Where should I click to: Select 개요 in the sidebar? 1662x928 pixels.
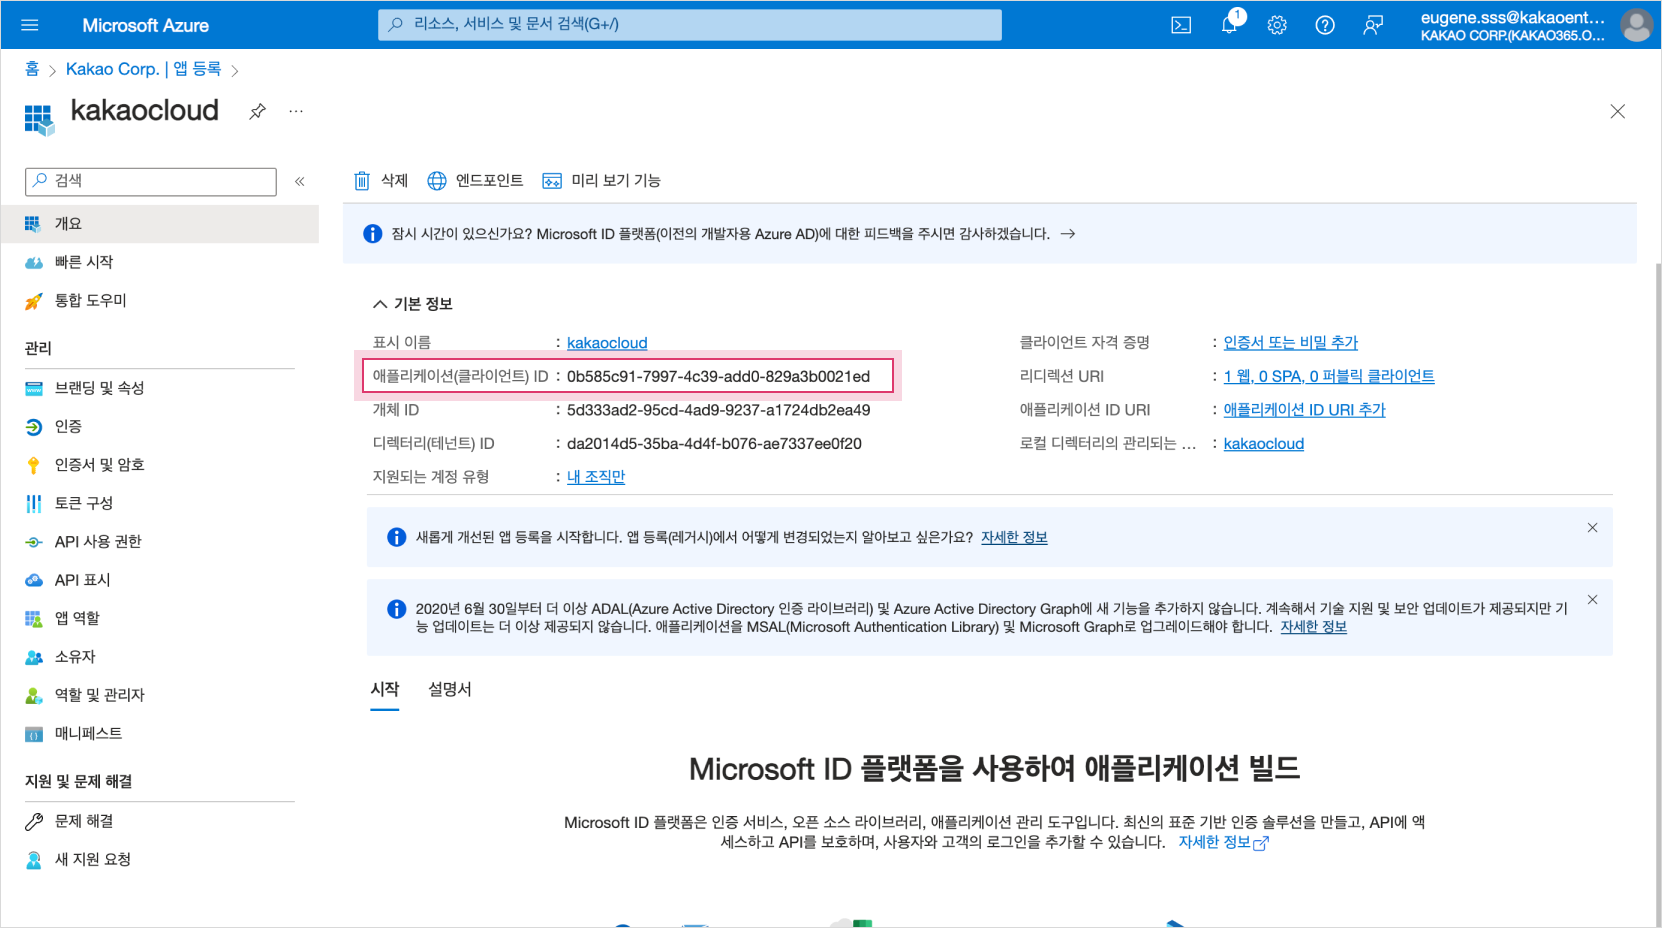pyautogui.click(x=160, y=224)
